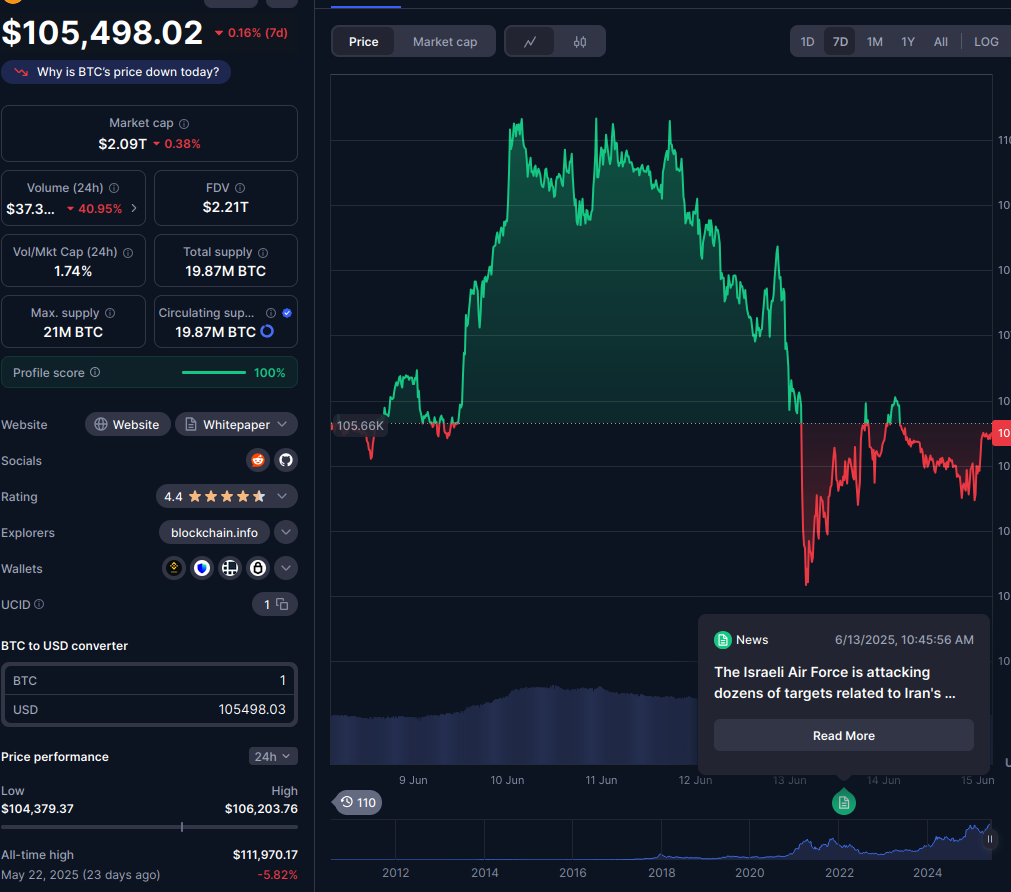Copy the UCID value 1
Image resolution: width=1011 pixels, height=892 pixels.
282,604
